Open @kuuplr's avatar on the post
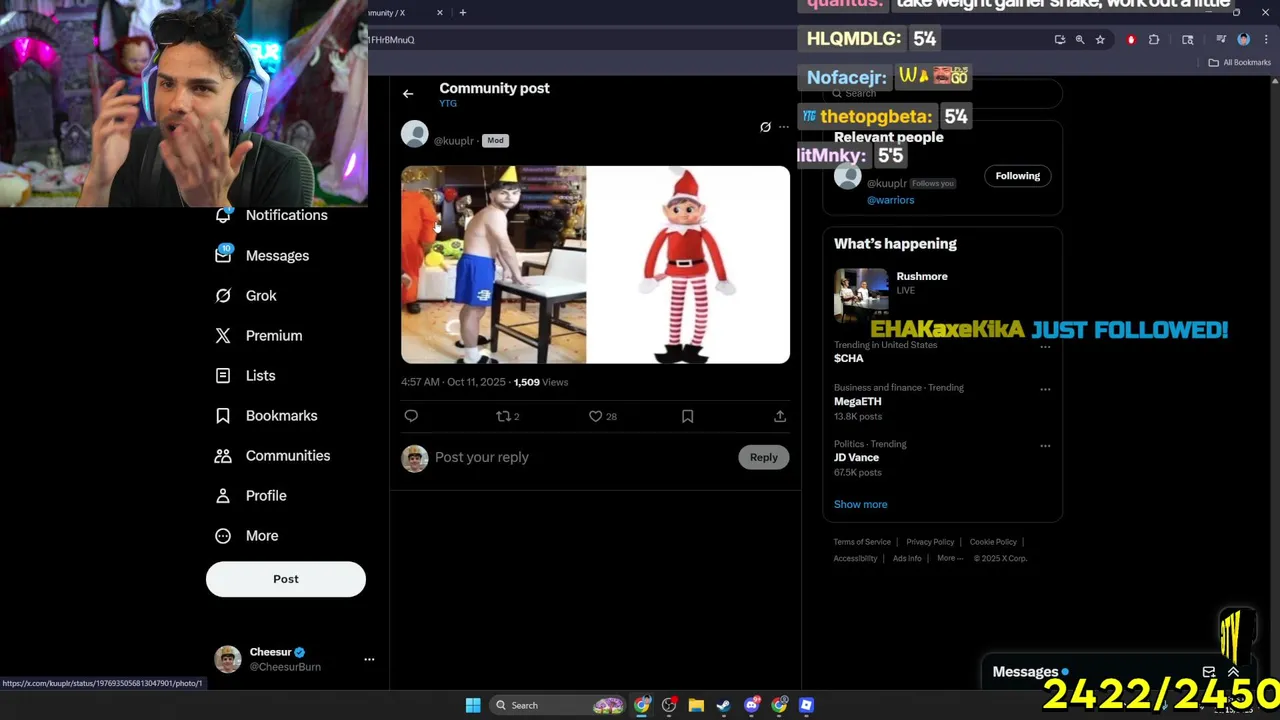Image resolution: width=1280 pixels, height=720 pixels. [x=415, y=134]
